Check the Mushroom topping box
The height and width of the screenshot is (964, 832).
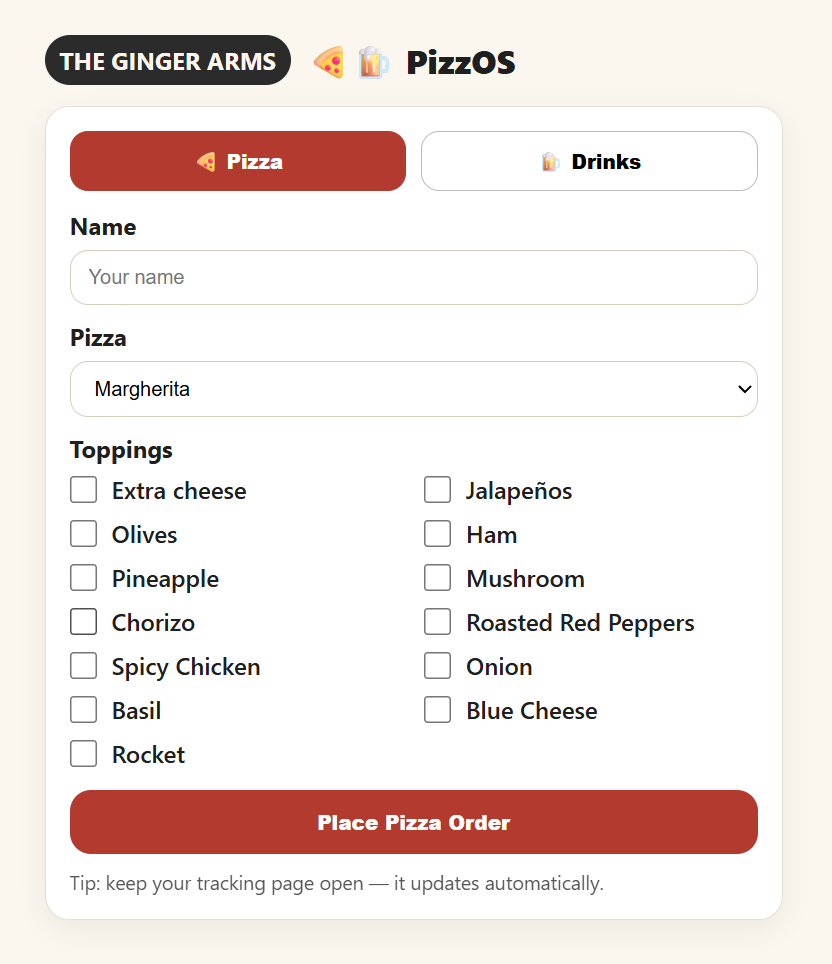pyautogui.click(x=438, y=578)
